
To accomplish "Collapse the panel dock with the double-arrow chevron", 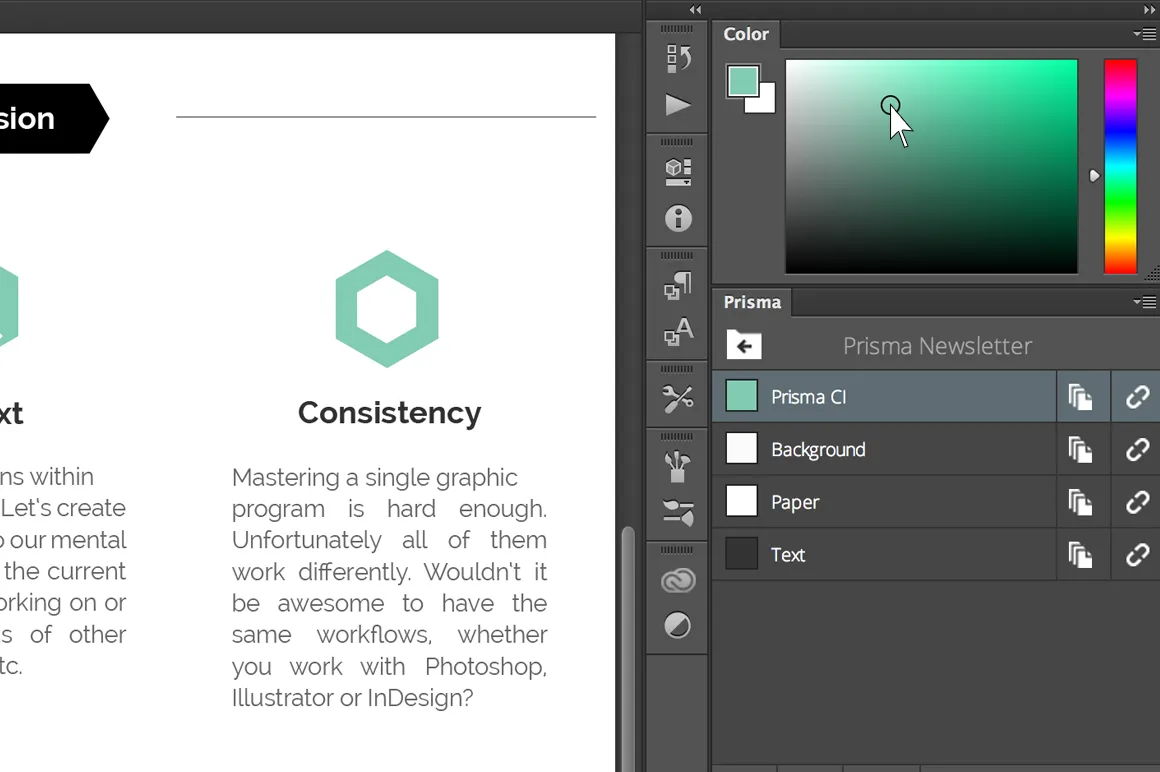I will 694,9.
